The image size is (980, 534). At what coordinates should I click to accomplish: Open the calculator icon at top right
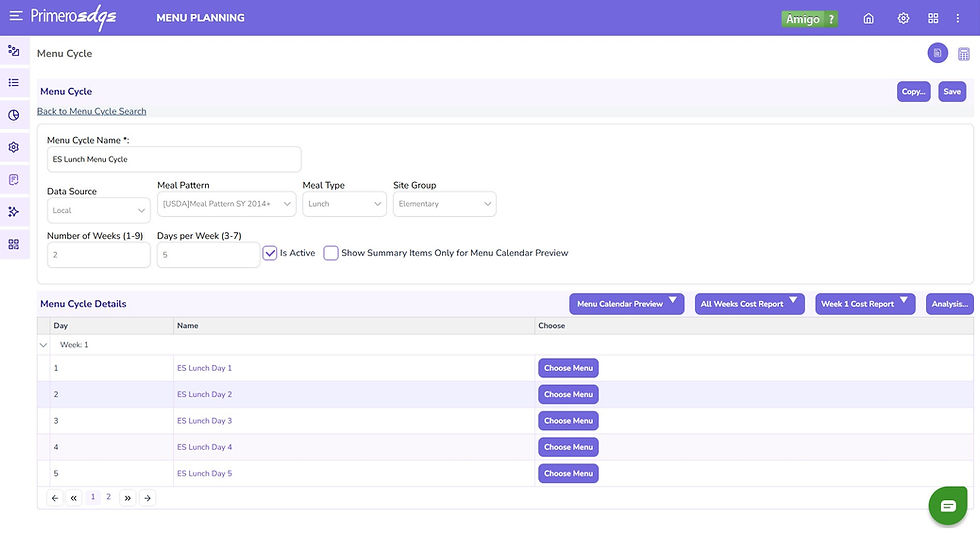point(964,54)
